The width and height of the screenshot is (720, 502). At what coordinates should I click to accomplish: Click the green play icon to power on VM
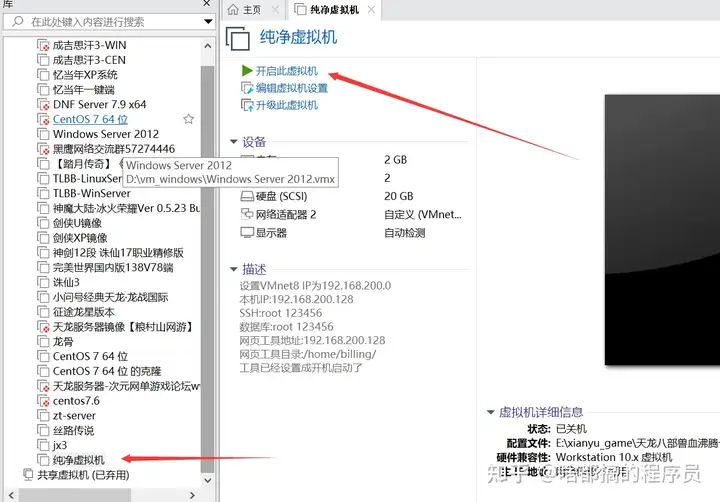[247, 70]
